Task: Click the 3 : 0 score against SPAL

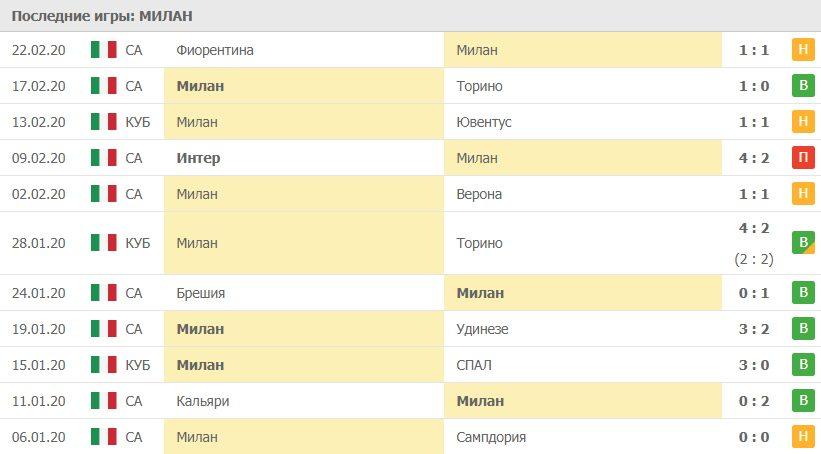Action: tap(753, 365)
